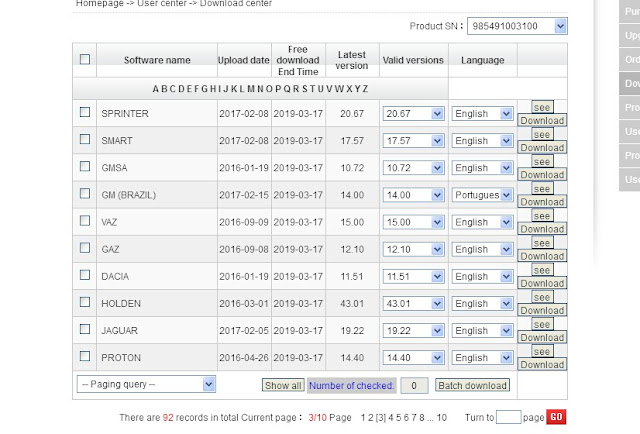Click see button for GM (BRAZIL)
The height and width of the screenshot is (434, 640).
[x=542, y=188]
